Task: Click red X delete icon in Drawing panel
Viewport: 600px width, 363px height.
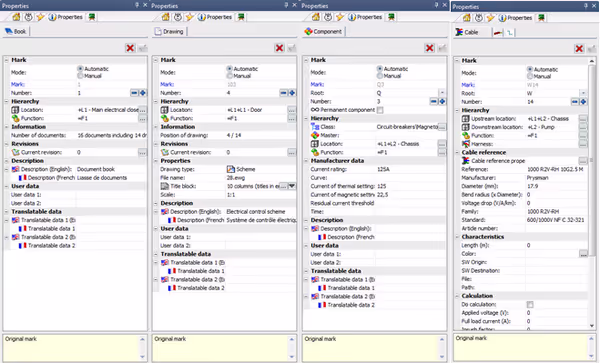Action: (279, 48)
